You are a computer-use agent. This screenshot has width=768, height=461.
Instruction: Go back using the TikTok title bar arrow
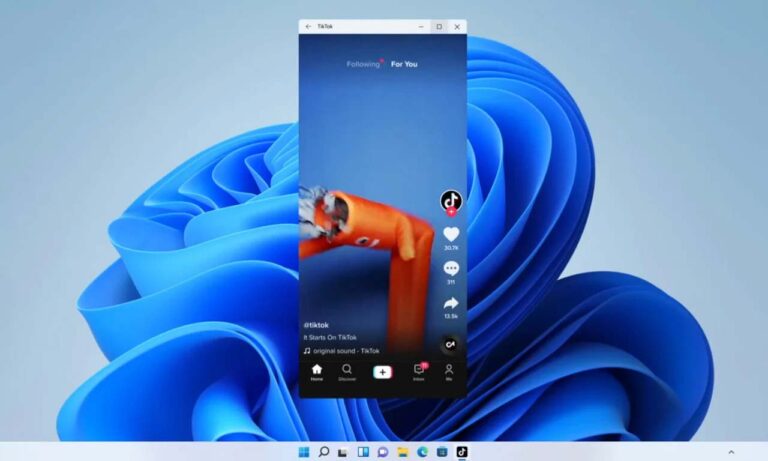point(308,26)
